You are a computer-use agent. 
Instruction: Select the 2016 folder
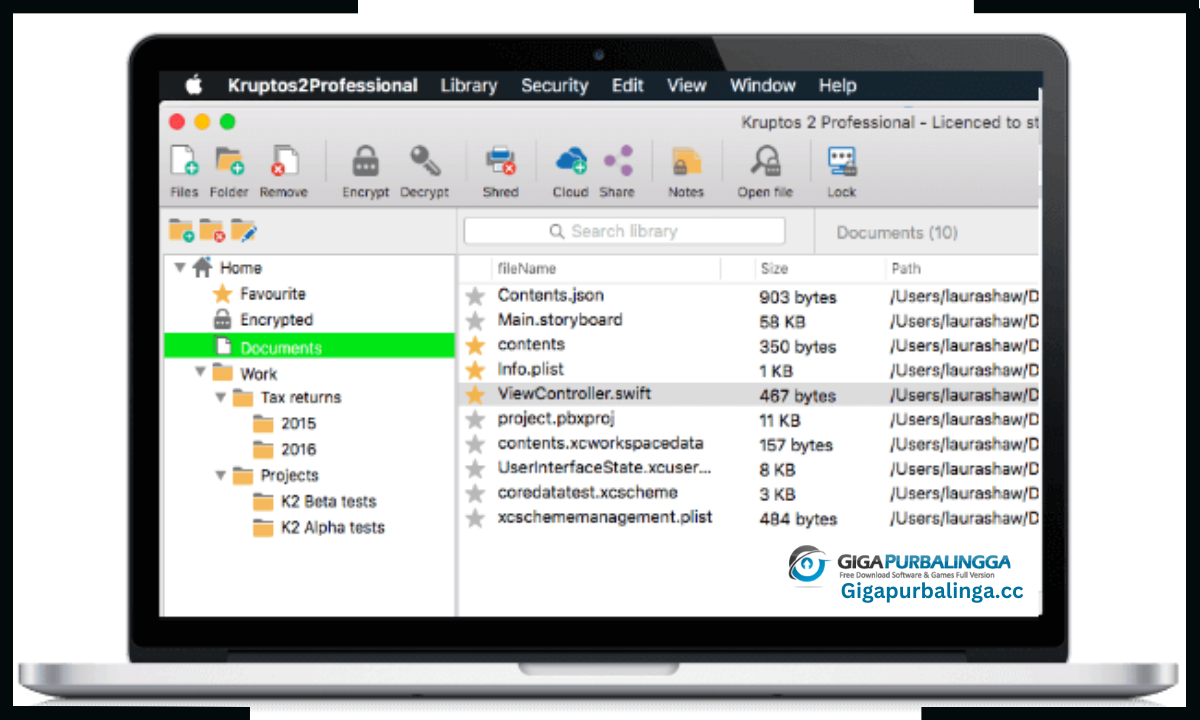click(x=298, y=449)
